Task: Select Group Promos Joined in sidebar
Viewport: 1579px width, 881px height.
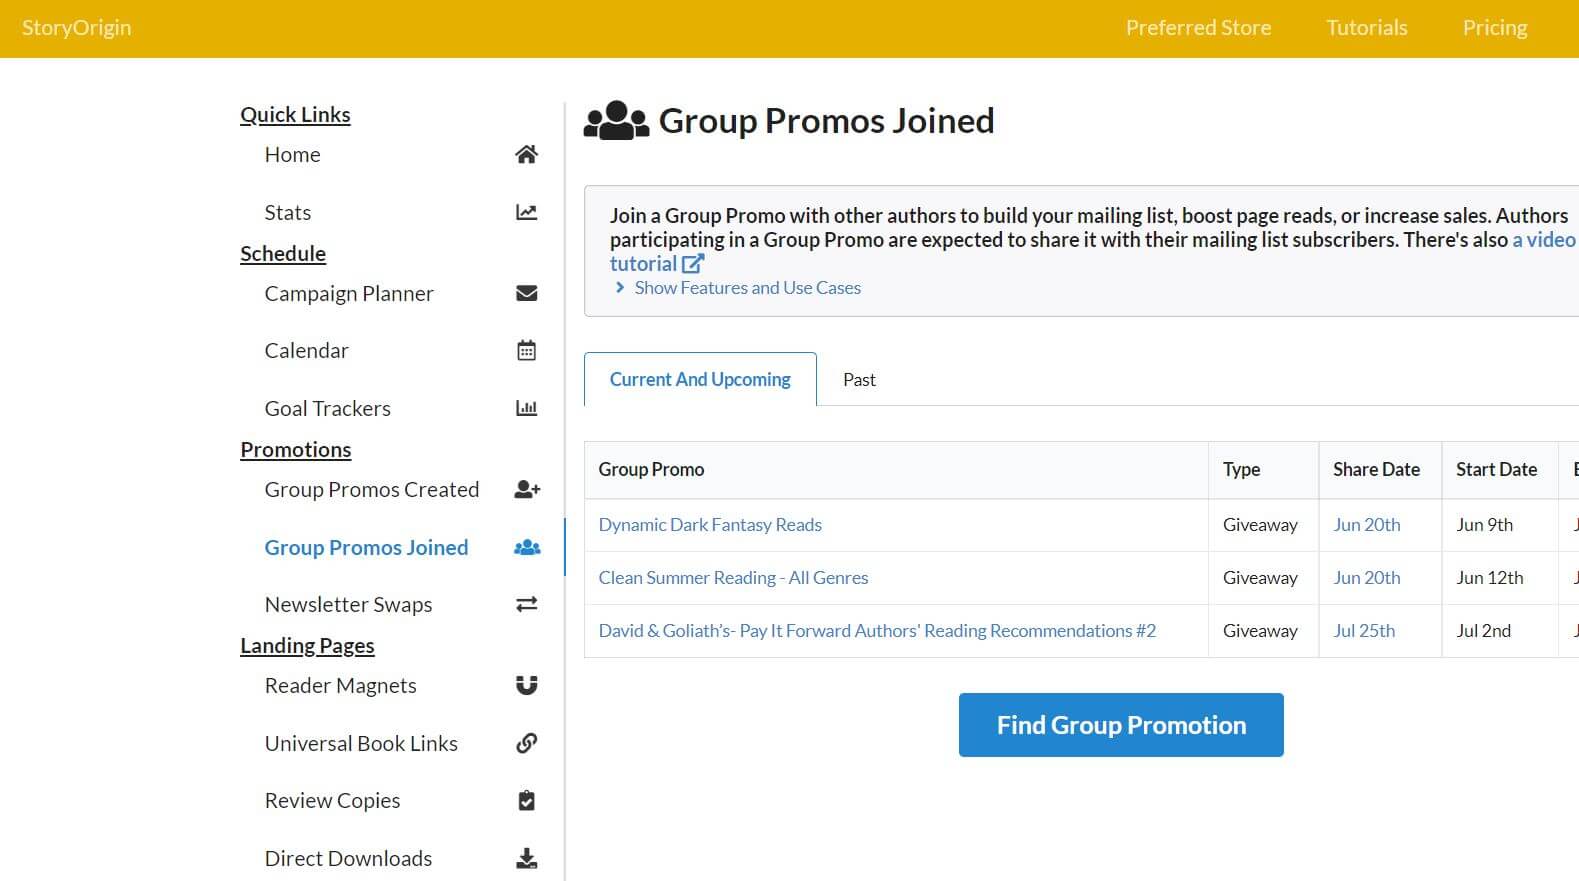Action: pyautogui.click(x=366, y=548)
